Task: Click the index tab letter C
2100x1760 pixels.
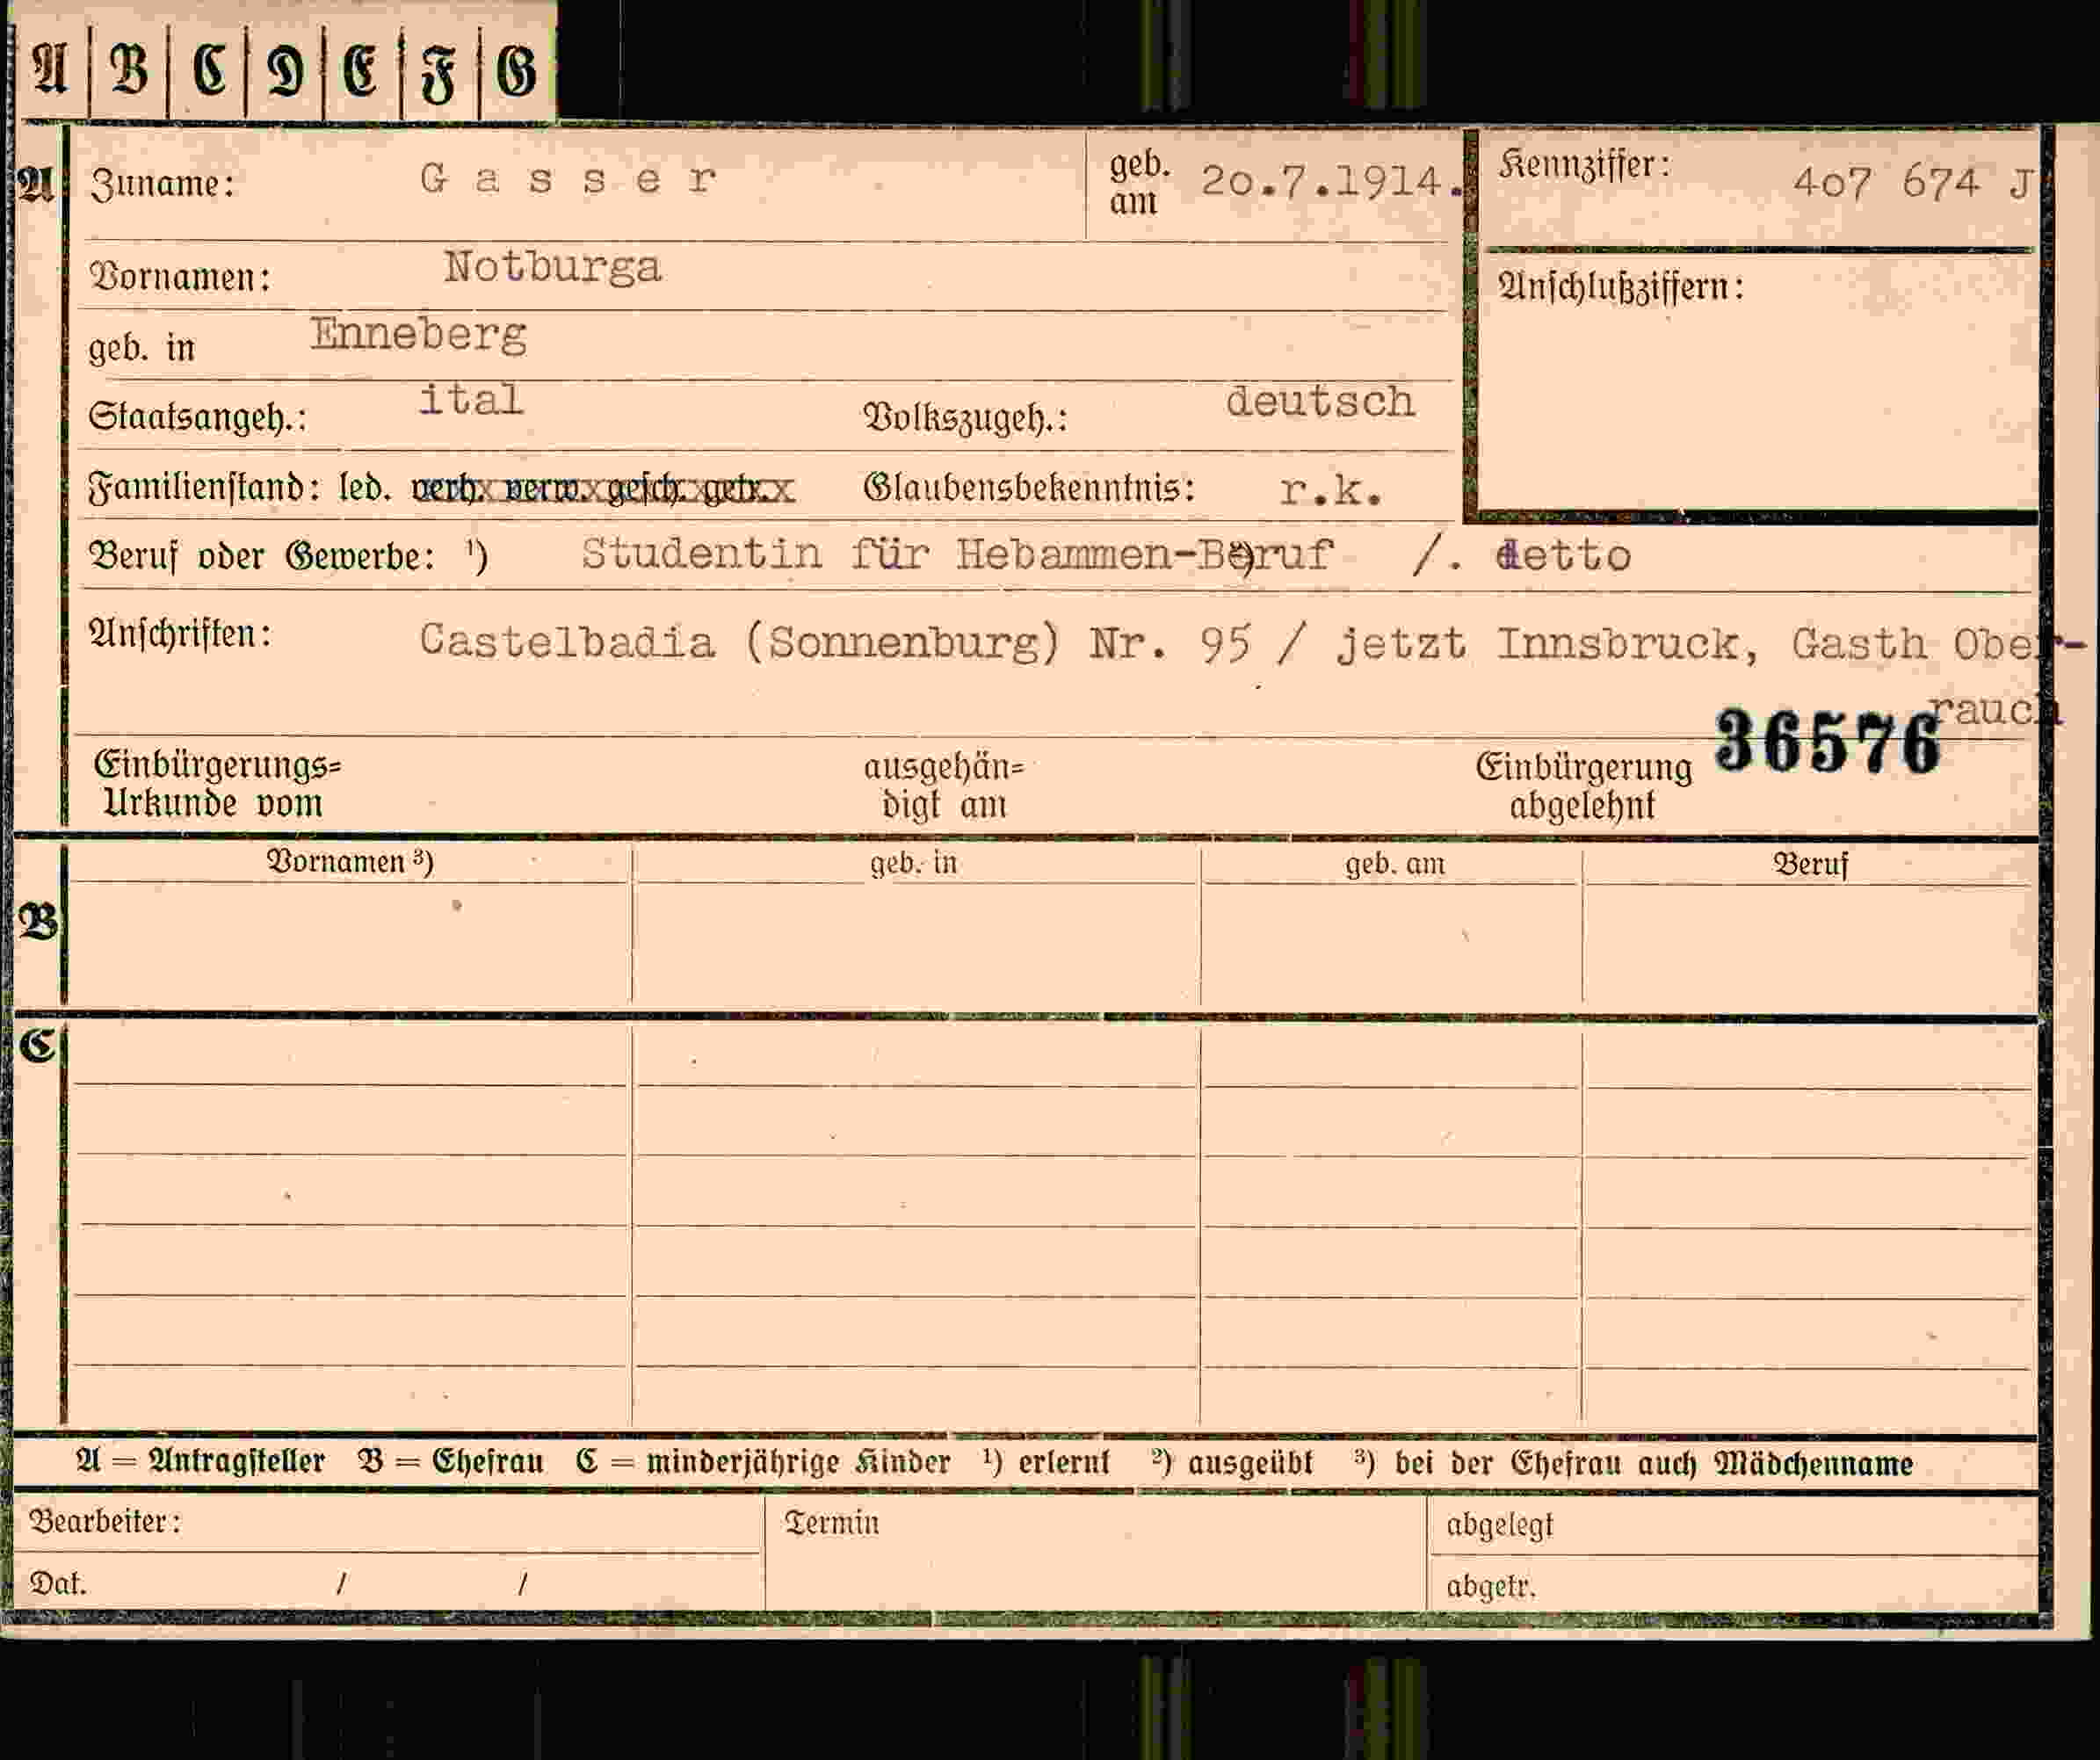Action: (209, 70)
